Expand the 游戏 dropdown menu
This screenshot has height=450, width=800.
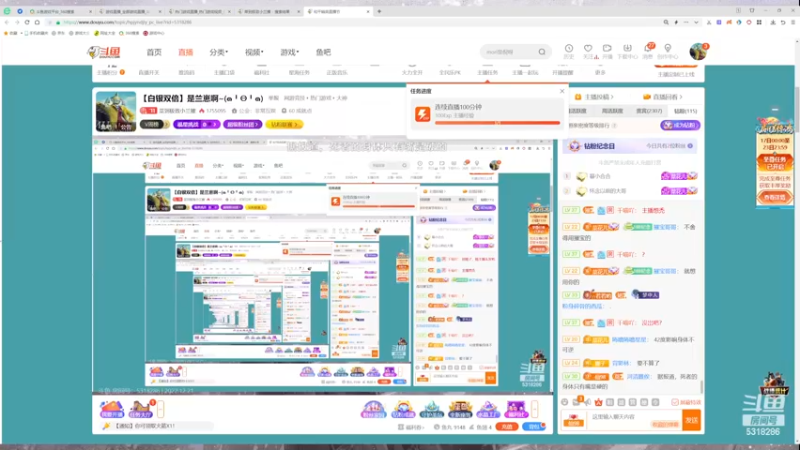click(289, 52)
